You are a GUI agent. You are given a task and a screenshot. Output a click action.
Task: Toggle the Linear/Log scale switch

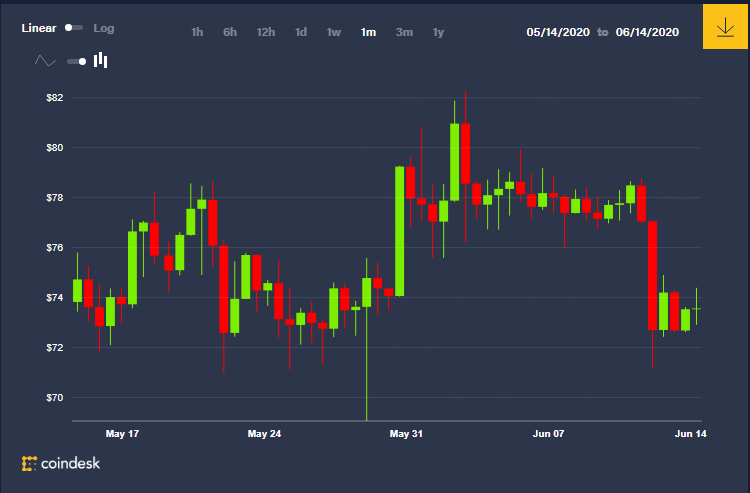[74, 28]
